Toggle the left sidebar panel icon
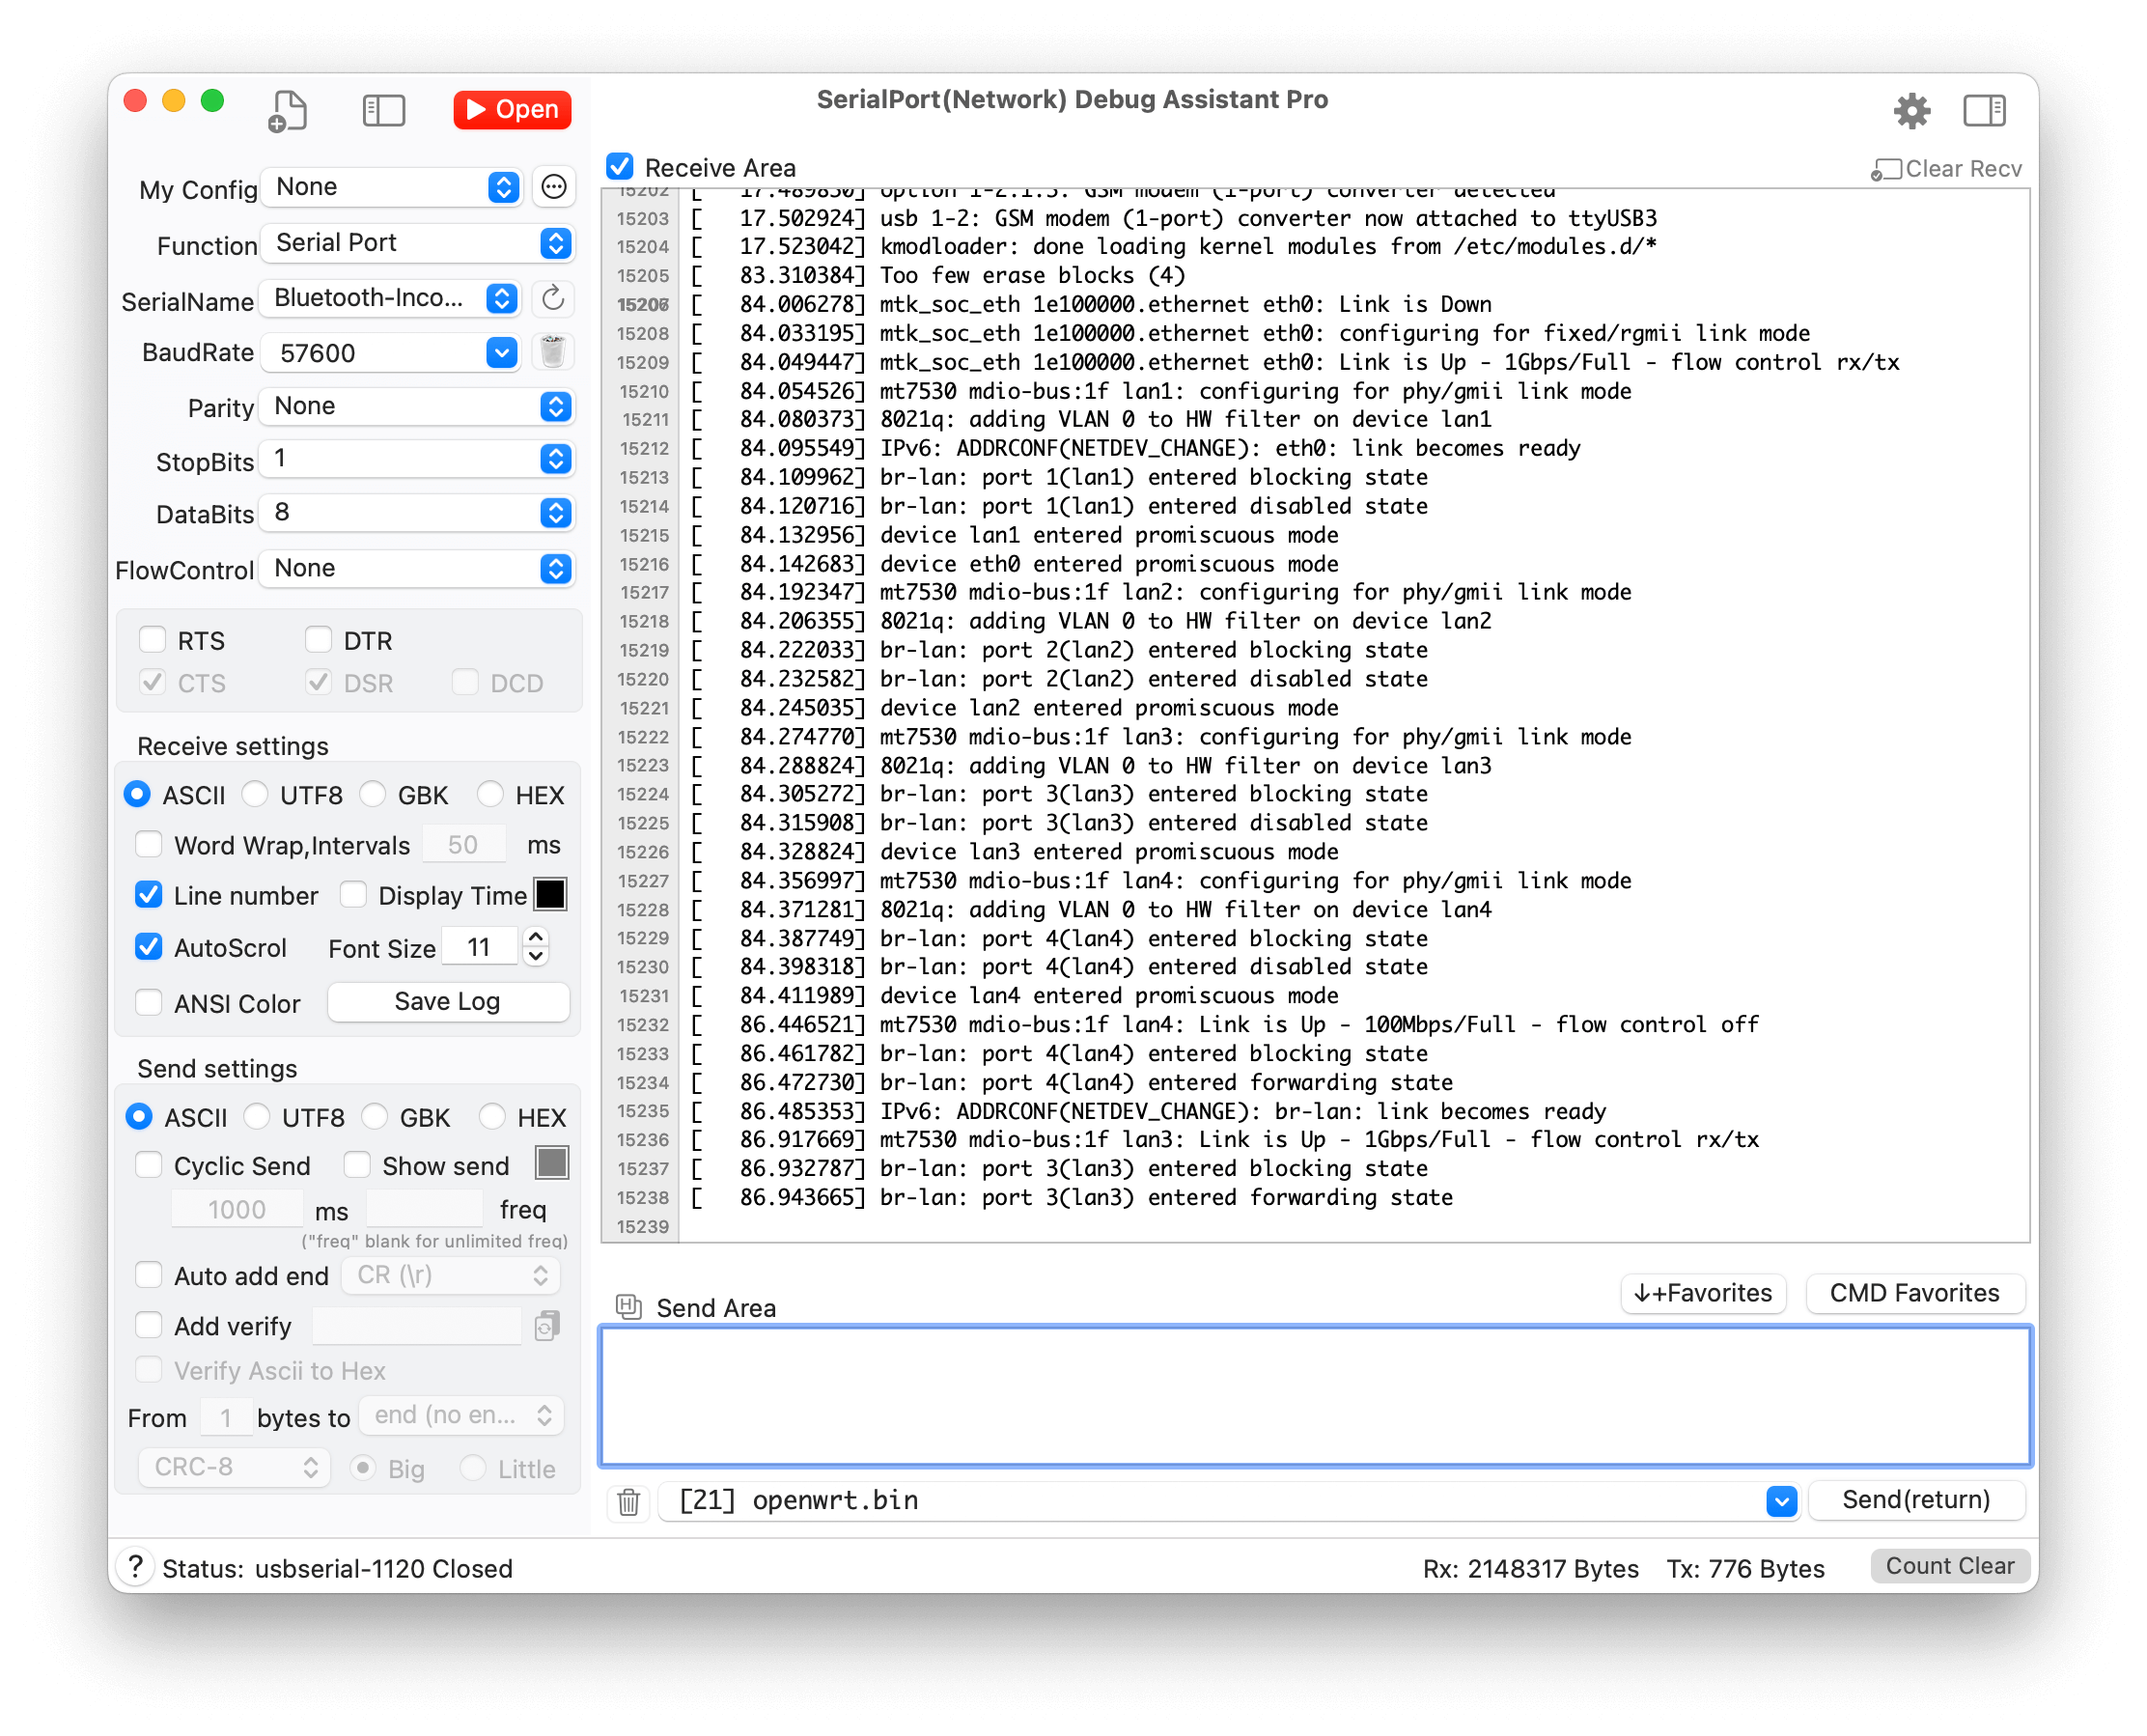 tap(383, 110)
